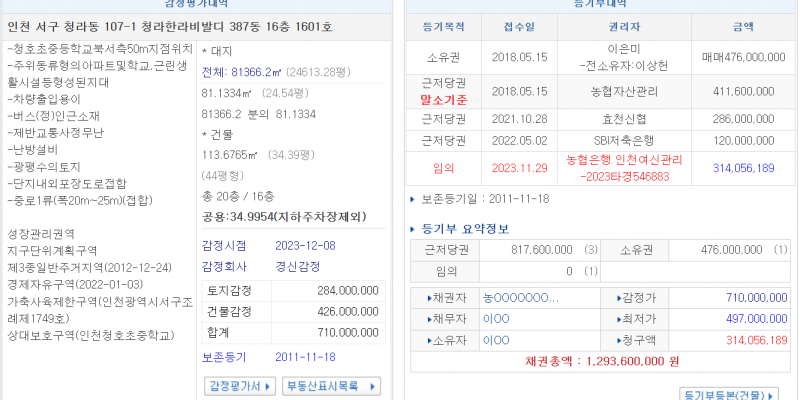Select the 경신감정 appraisal company link
Screen dimensions: 800x400
pos(297,267)
